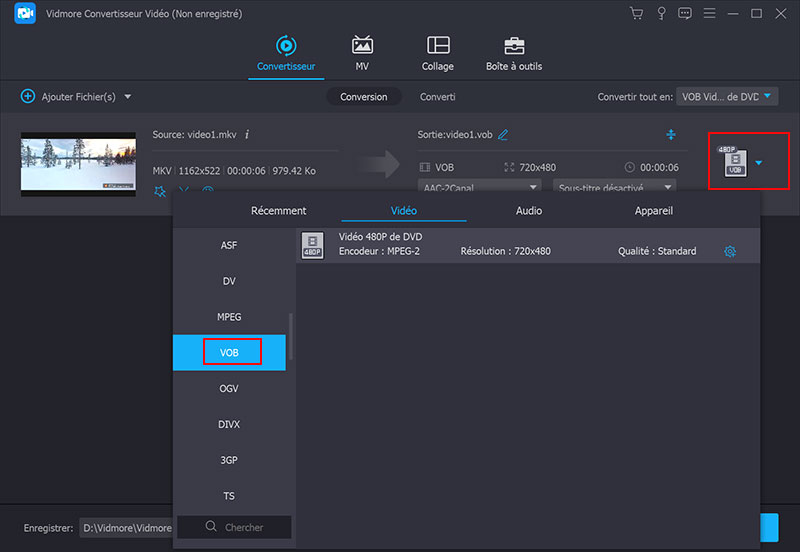Open registration via the key icon

pyautogui.click(x=660, y=14)
